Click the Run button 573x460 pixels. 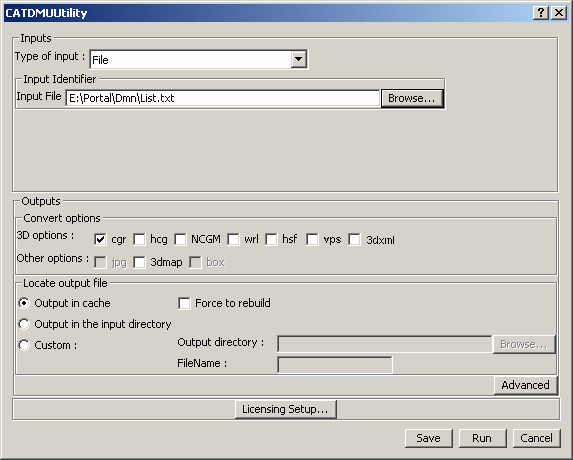pos(482,438)
